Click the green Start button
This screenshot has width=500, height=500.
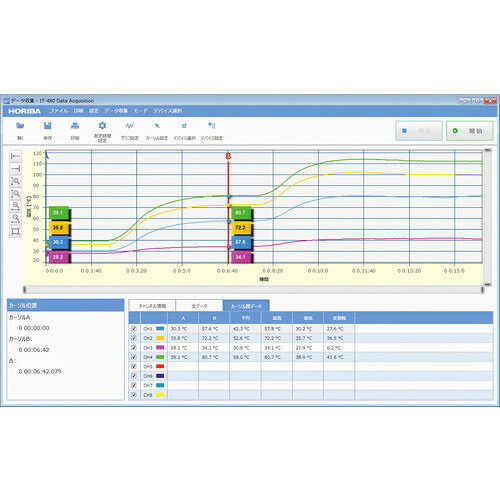pos(470,131)
